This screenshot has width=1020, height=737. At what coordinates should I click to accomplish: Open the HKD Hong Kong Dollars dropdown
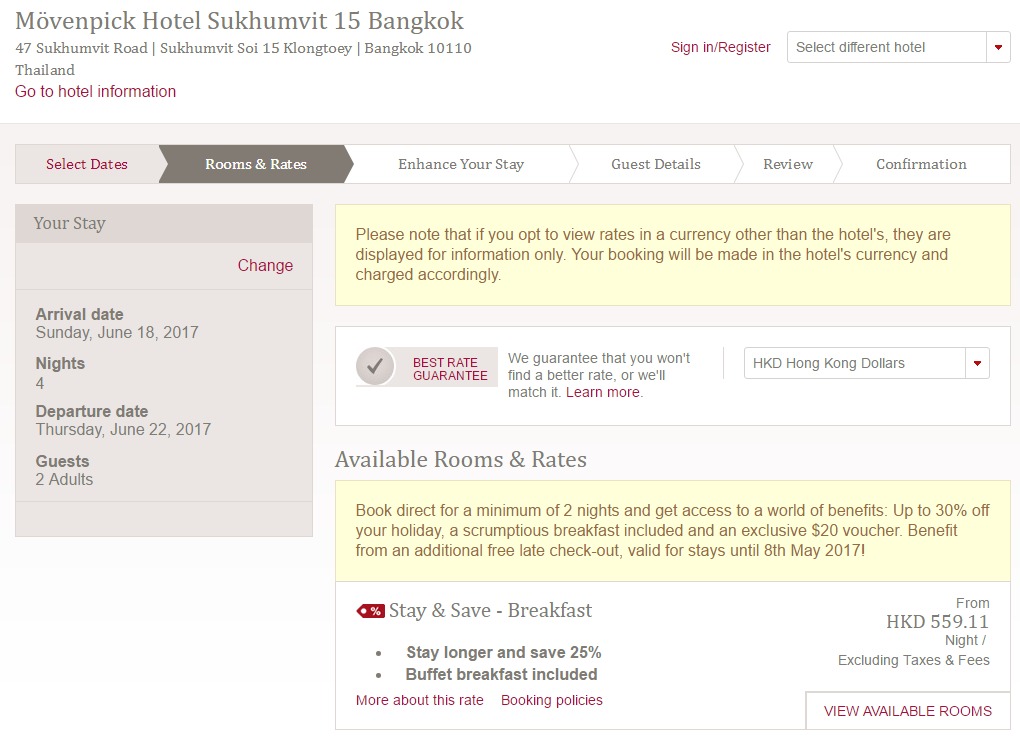click(854, 363)
